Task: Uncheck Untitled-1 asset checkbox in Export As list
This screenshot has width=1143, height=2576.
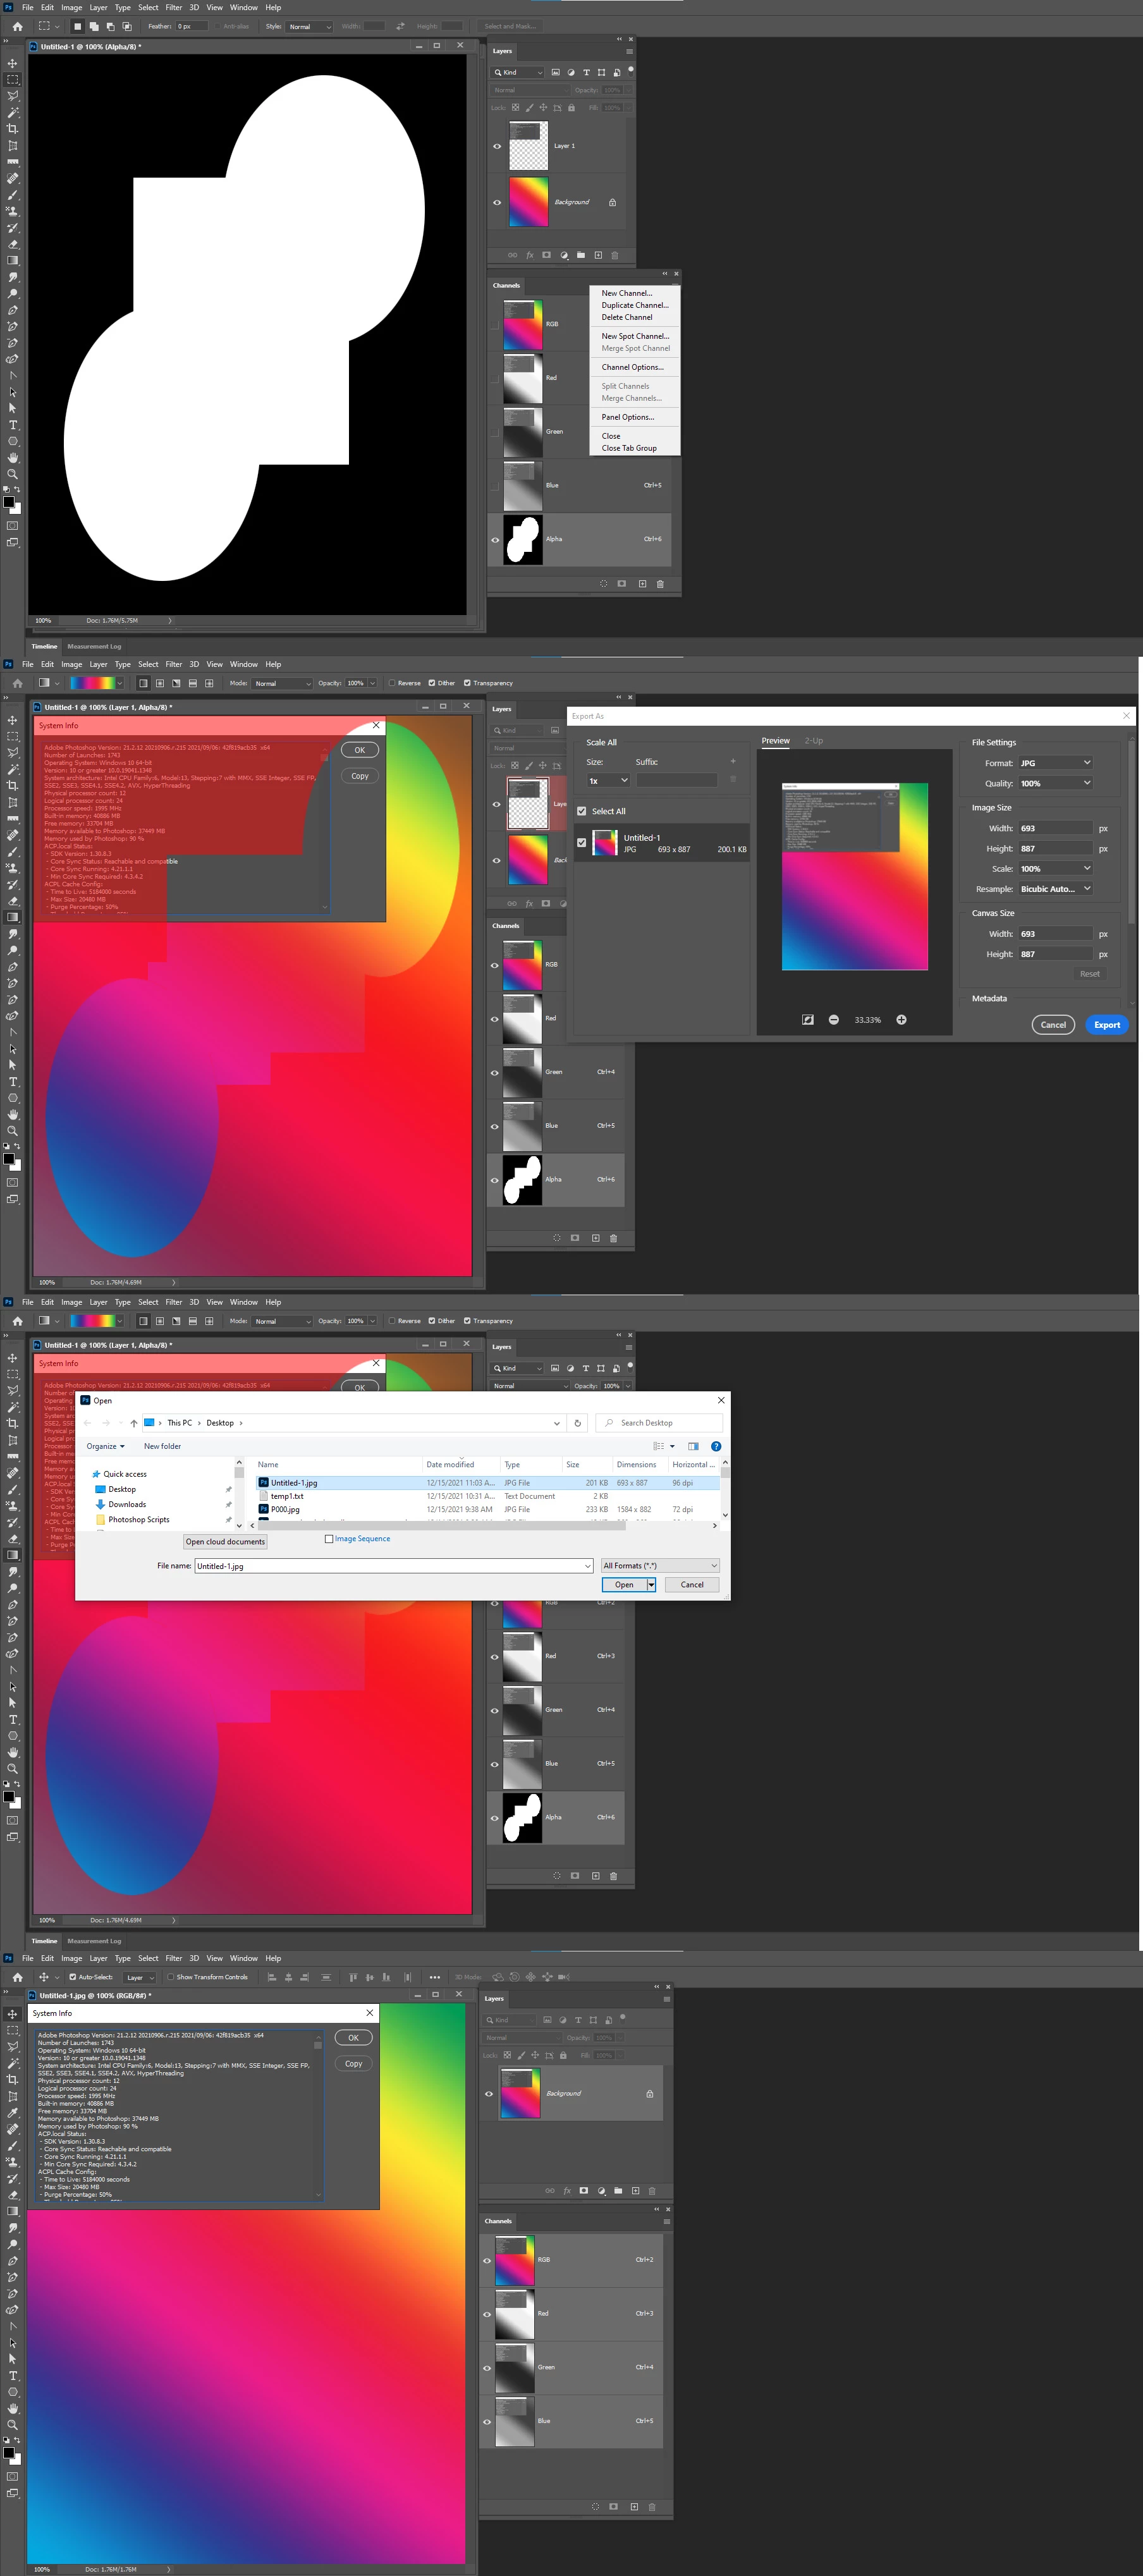Action: (582, 842)
